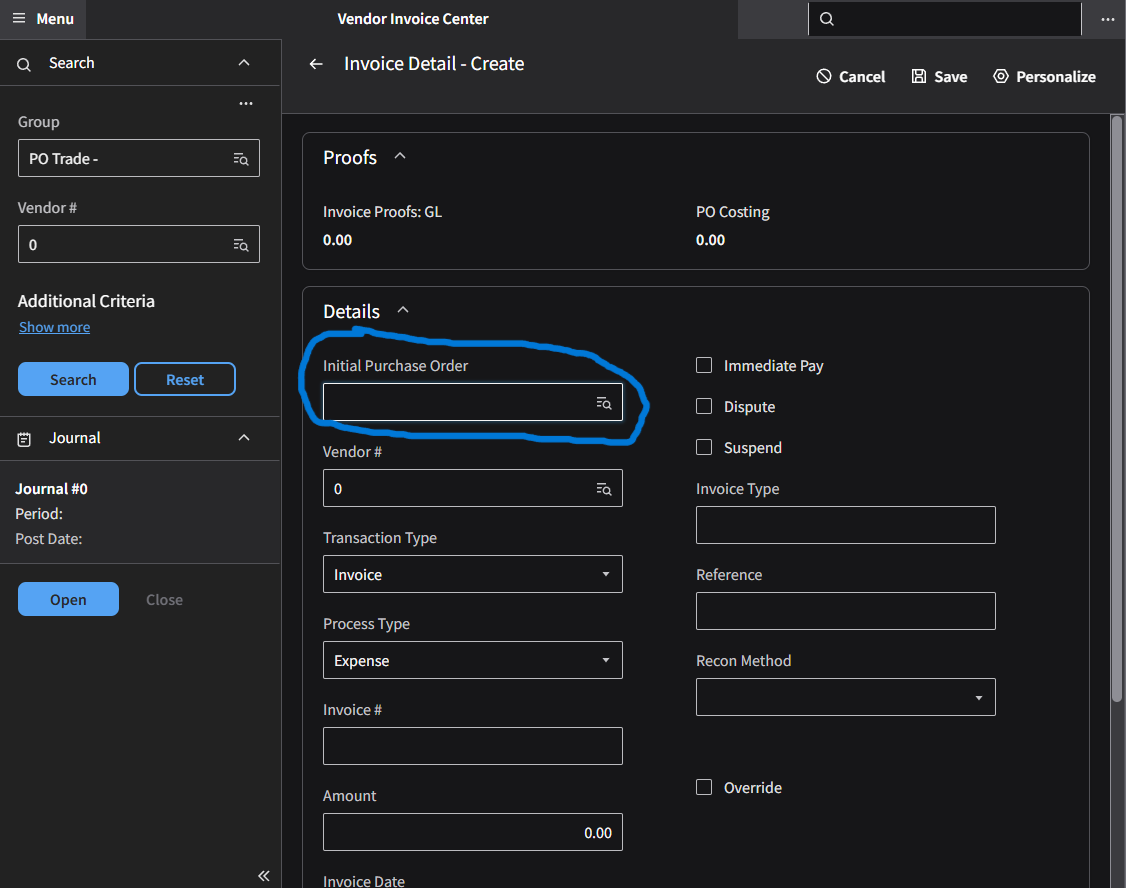Tick the Suspend checkbox

pyautogui.click(x=704, y=448)
